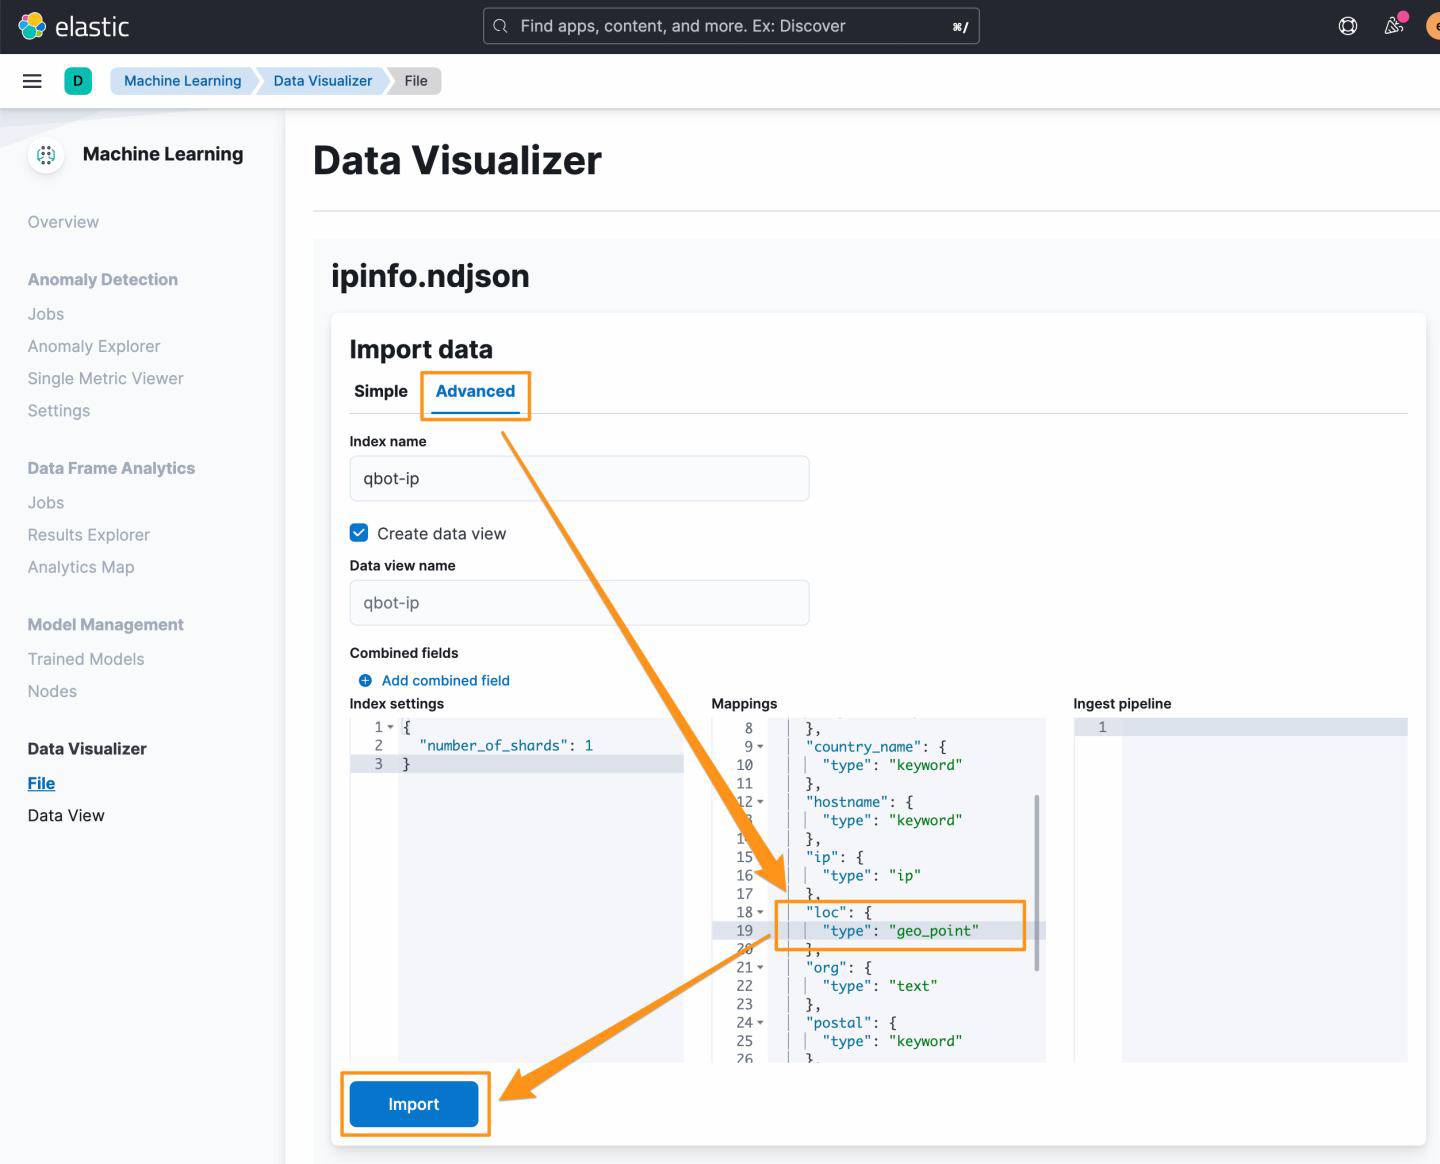The height and width of the screenshot is (1164, 1440).
Task: Click the Index name input field
Action: (x=579, y=479)
